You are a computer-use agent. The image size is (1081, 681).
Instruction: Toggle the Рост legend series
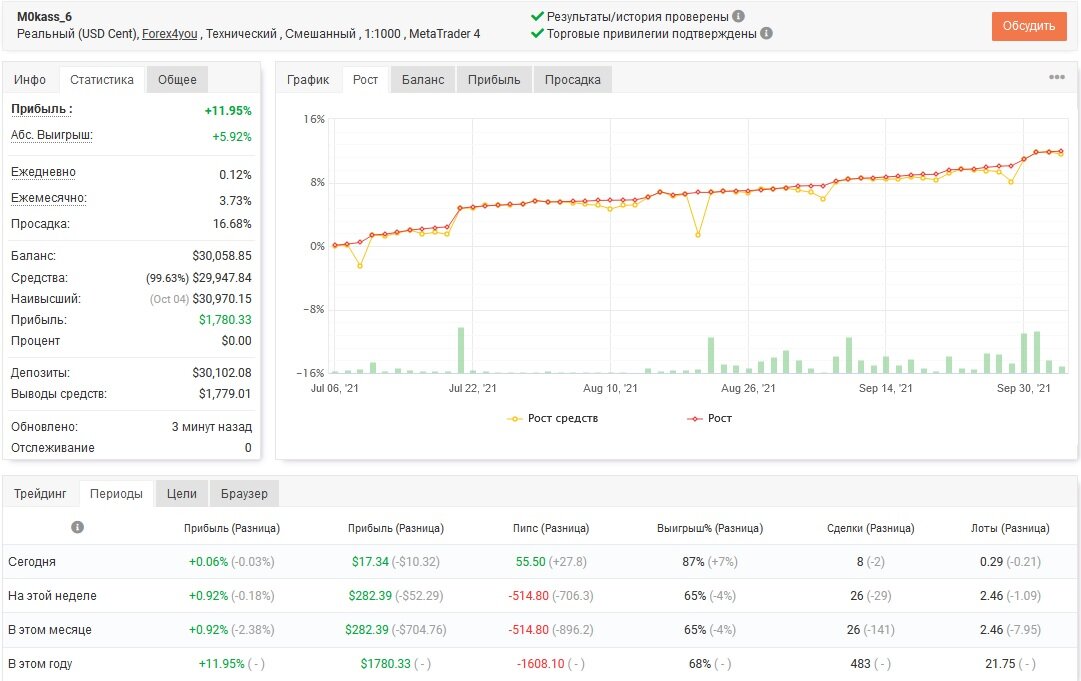(709, 418)
